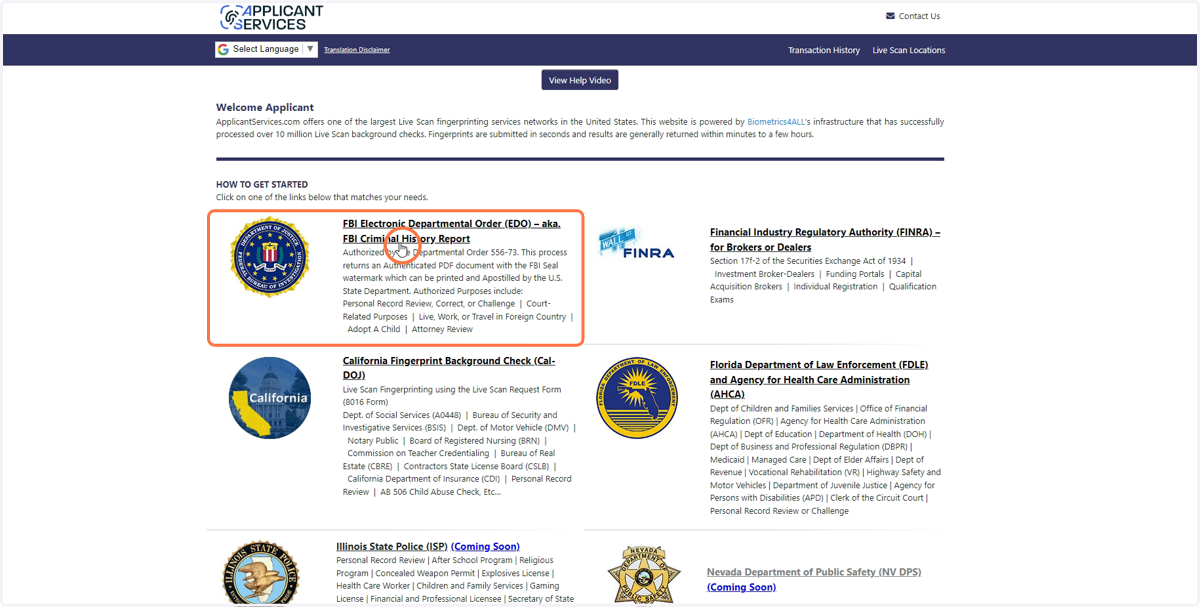
Task: Open the Illinois State Police (ISP) link
Action: click(x=392, y=547)
